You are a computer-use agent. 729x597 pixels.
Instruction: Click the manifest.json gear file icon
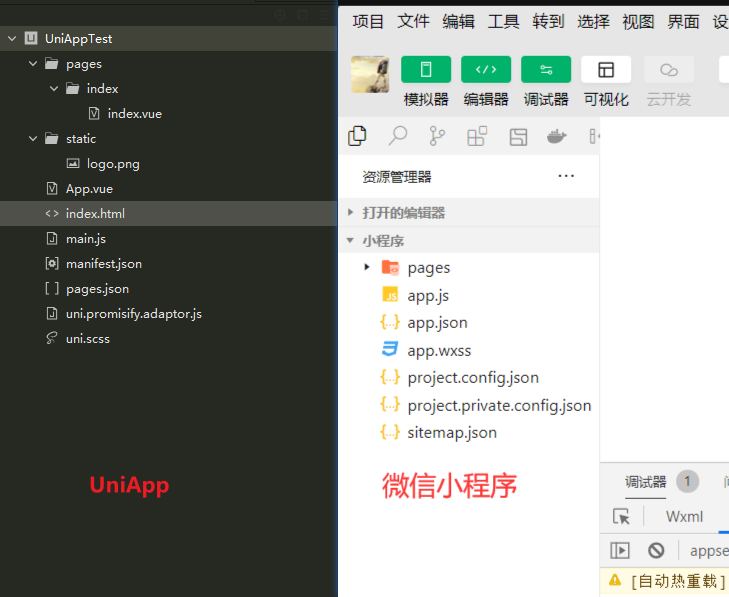(x=52, y=264)
